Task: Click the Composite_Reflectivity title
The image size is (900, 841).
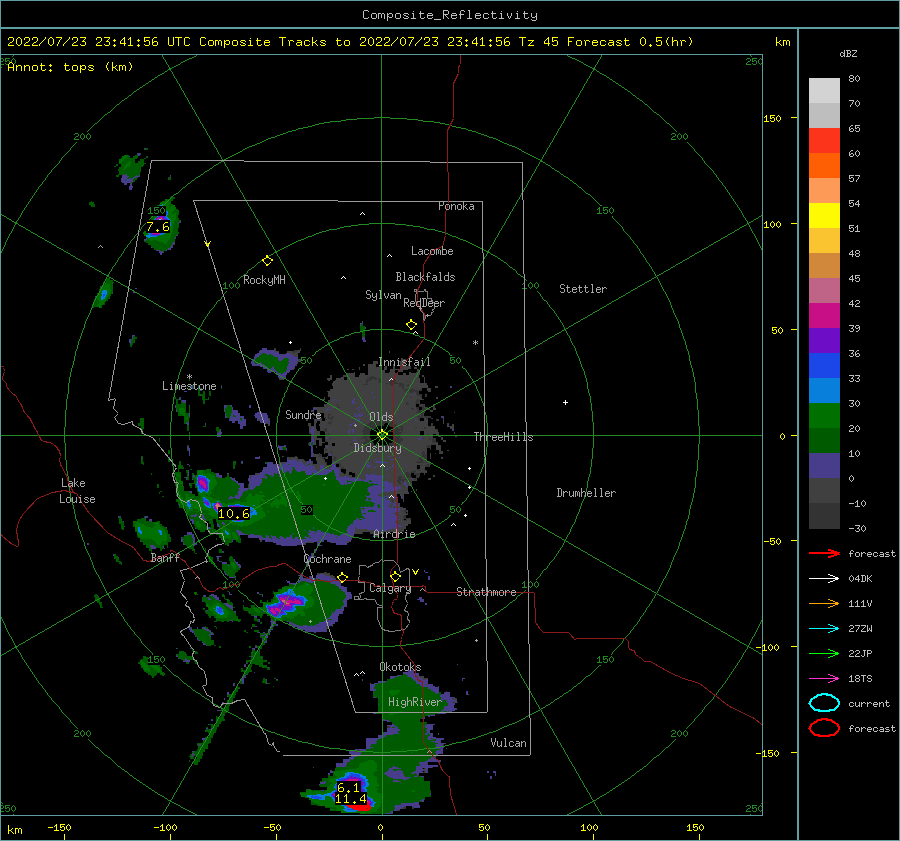Action: tap(450, 15)
